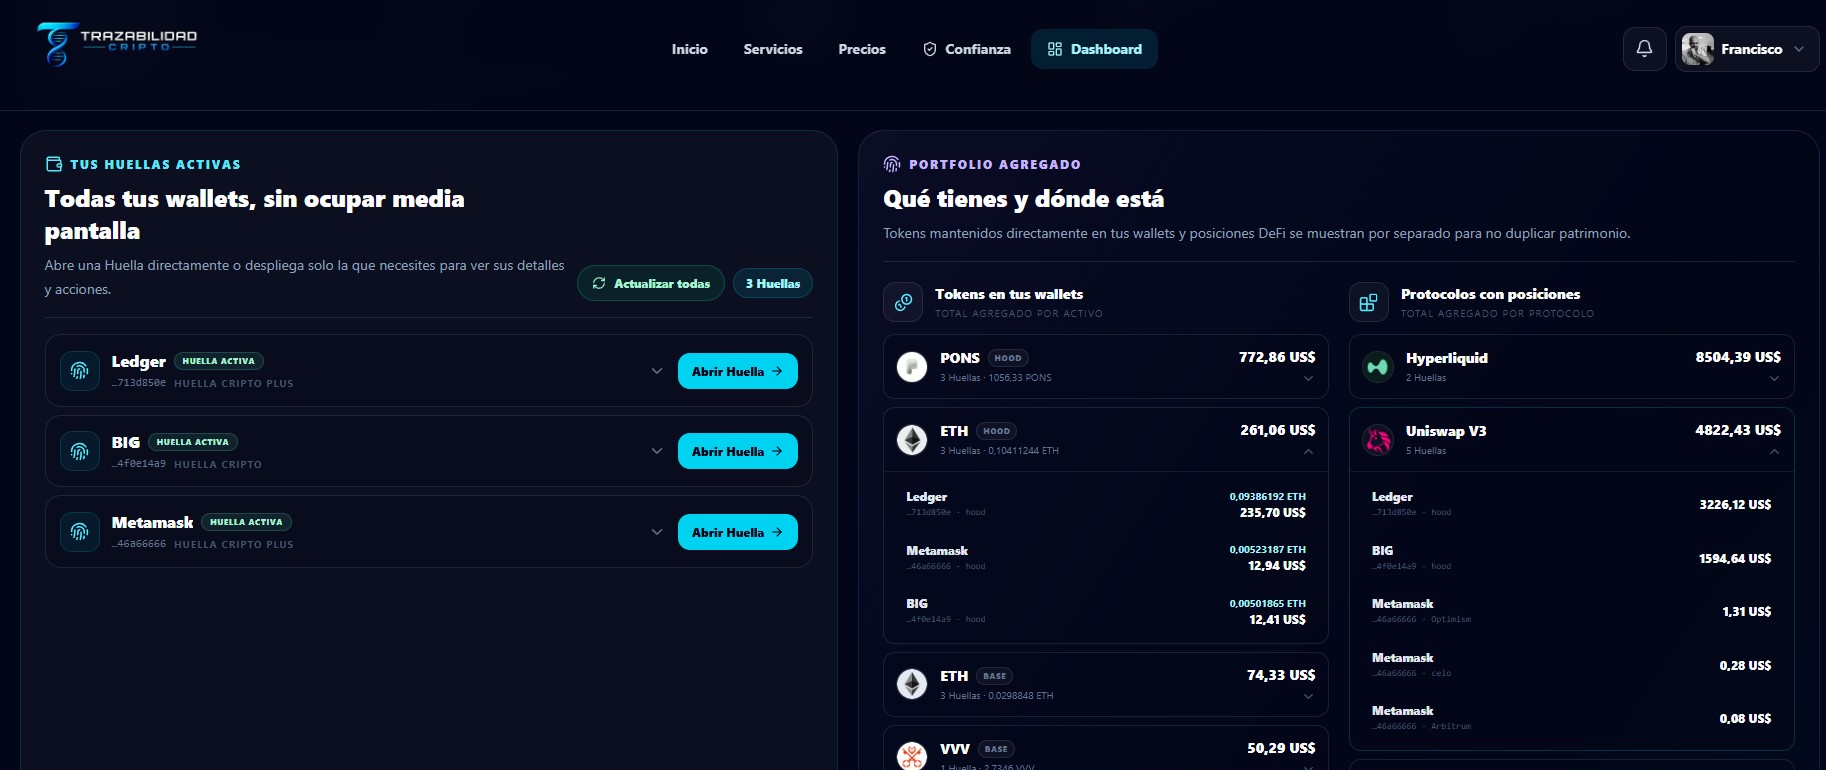The image size is (1826, 770).
Task: Click the VVV token icon
Action: (x=912, y=756)
